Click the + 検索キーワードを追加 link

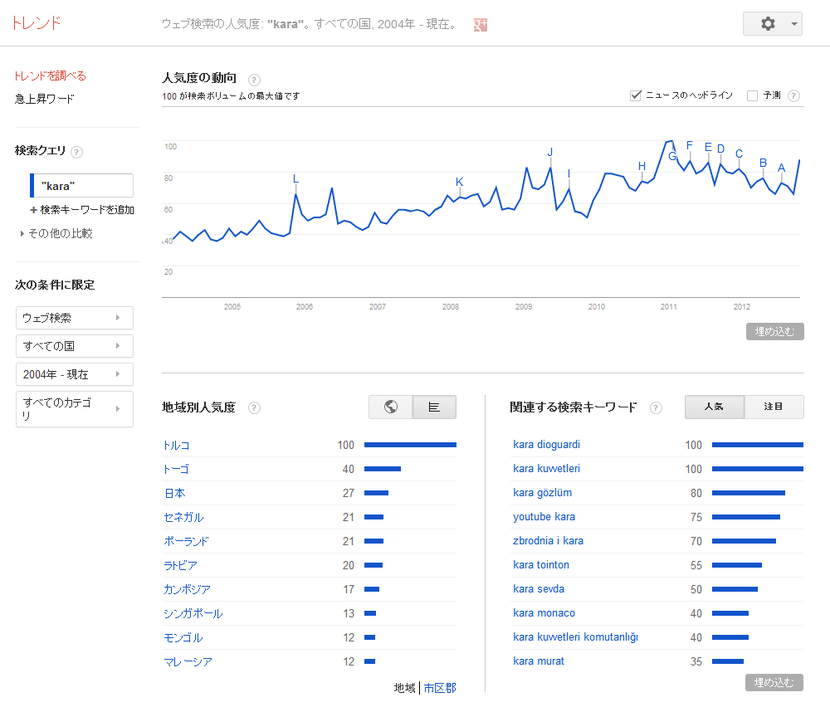pyautogui.click(x=82, y=210)
